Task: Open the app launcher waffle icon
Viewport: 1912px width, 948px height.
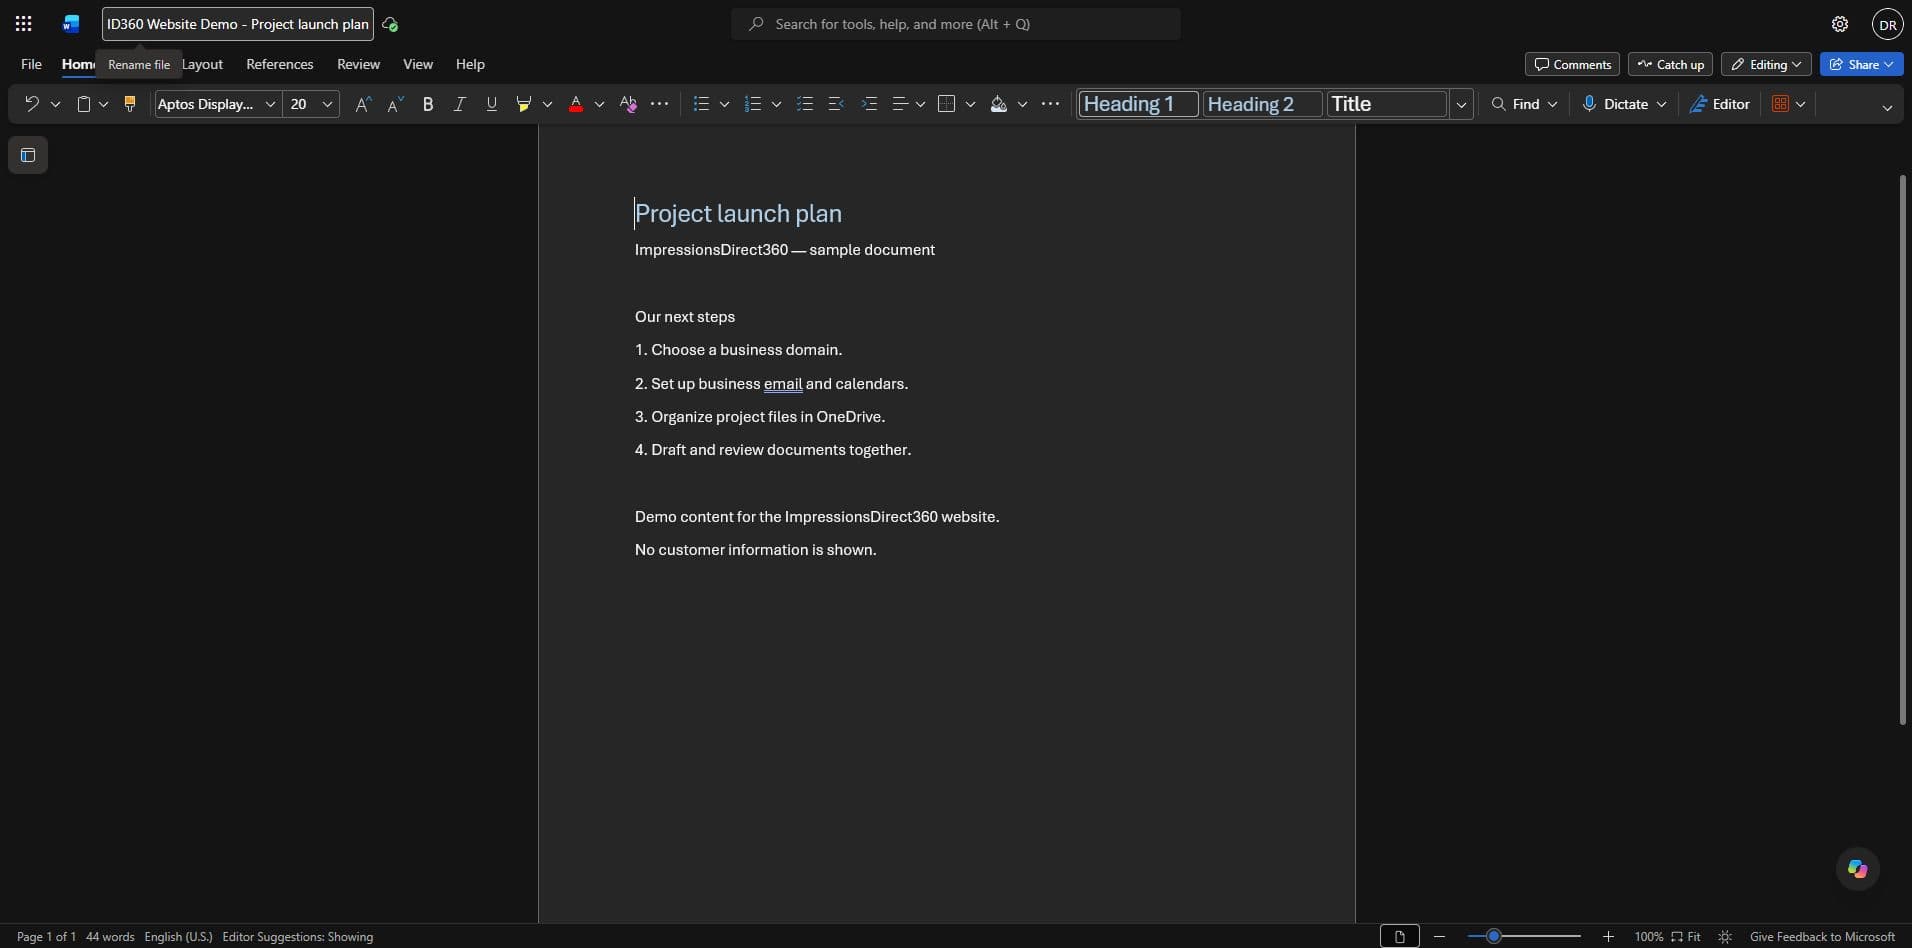Action: click(23, 24)
